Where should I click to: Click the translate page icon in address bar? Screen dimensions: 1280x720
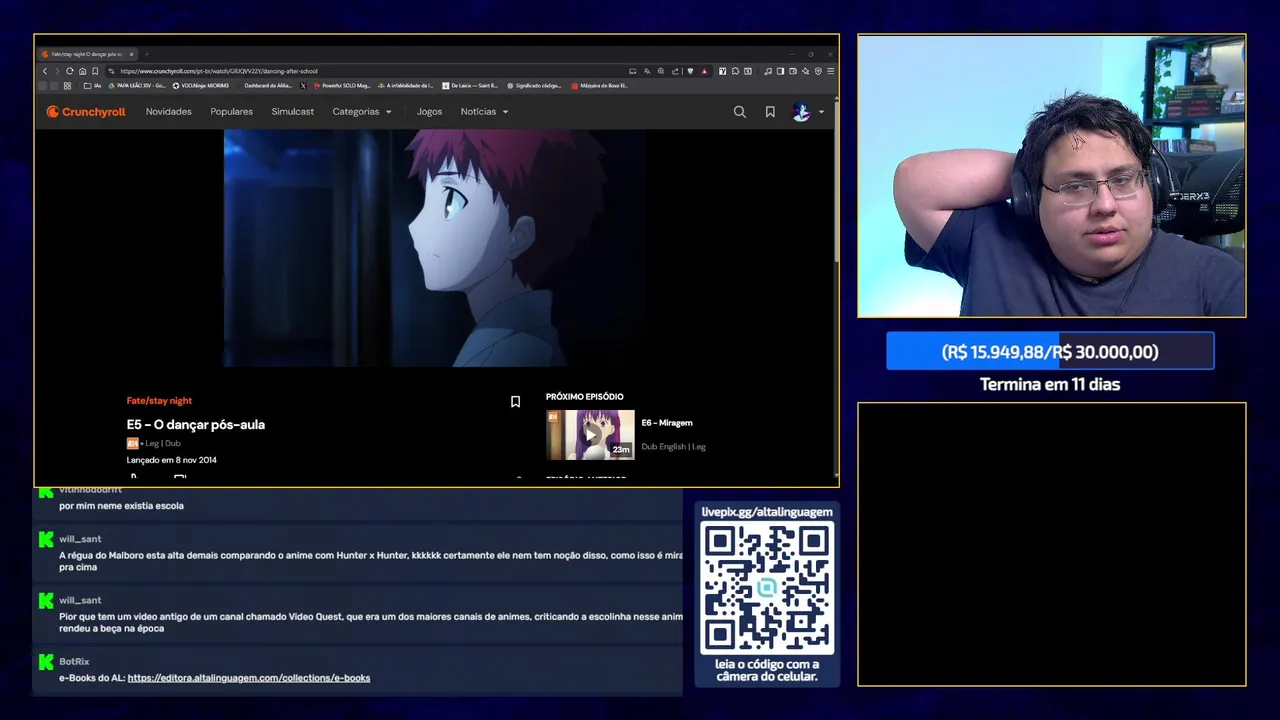[647, 71]
